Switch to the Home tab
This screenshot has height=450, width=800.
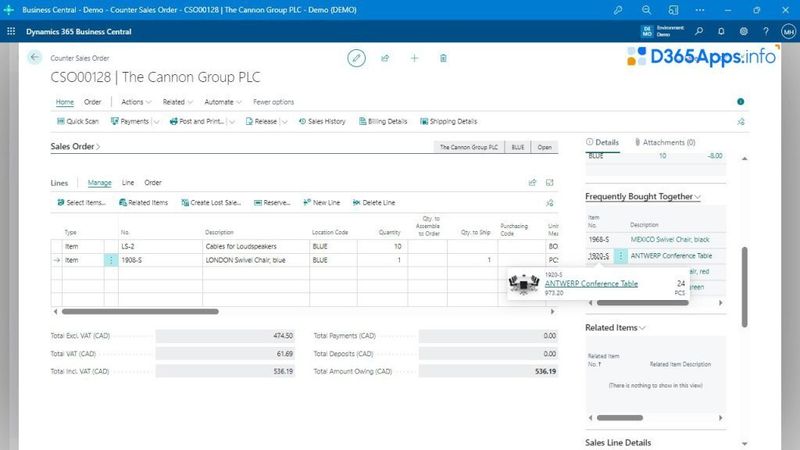click(x=64, y=102)
